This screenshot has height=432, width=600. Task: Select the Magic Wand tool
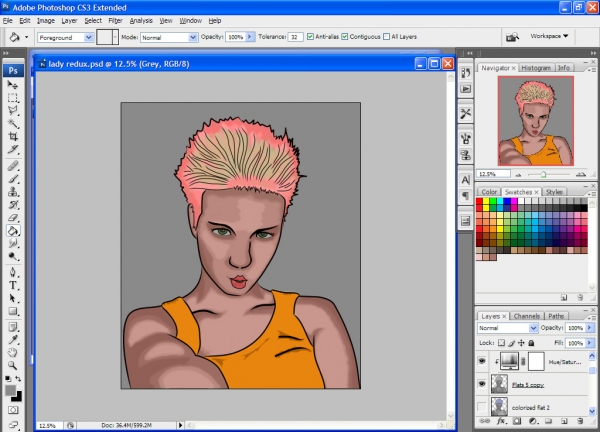13,123
